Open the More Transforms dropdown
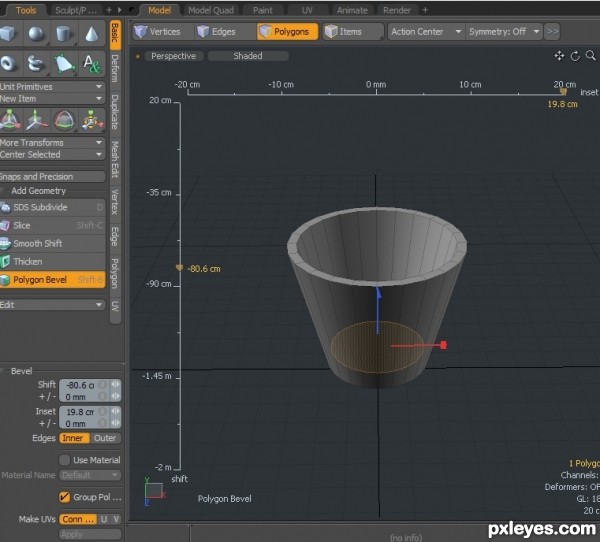This screenshot has height=542, width=600. (x=52, y=143)
